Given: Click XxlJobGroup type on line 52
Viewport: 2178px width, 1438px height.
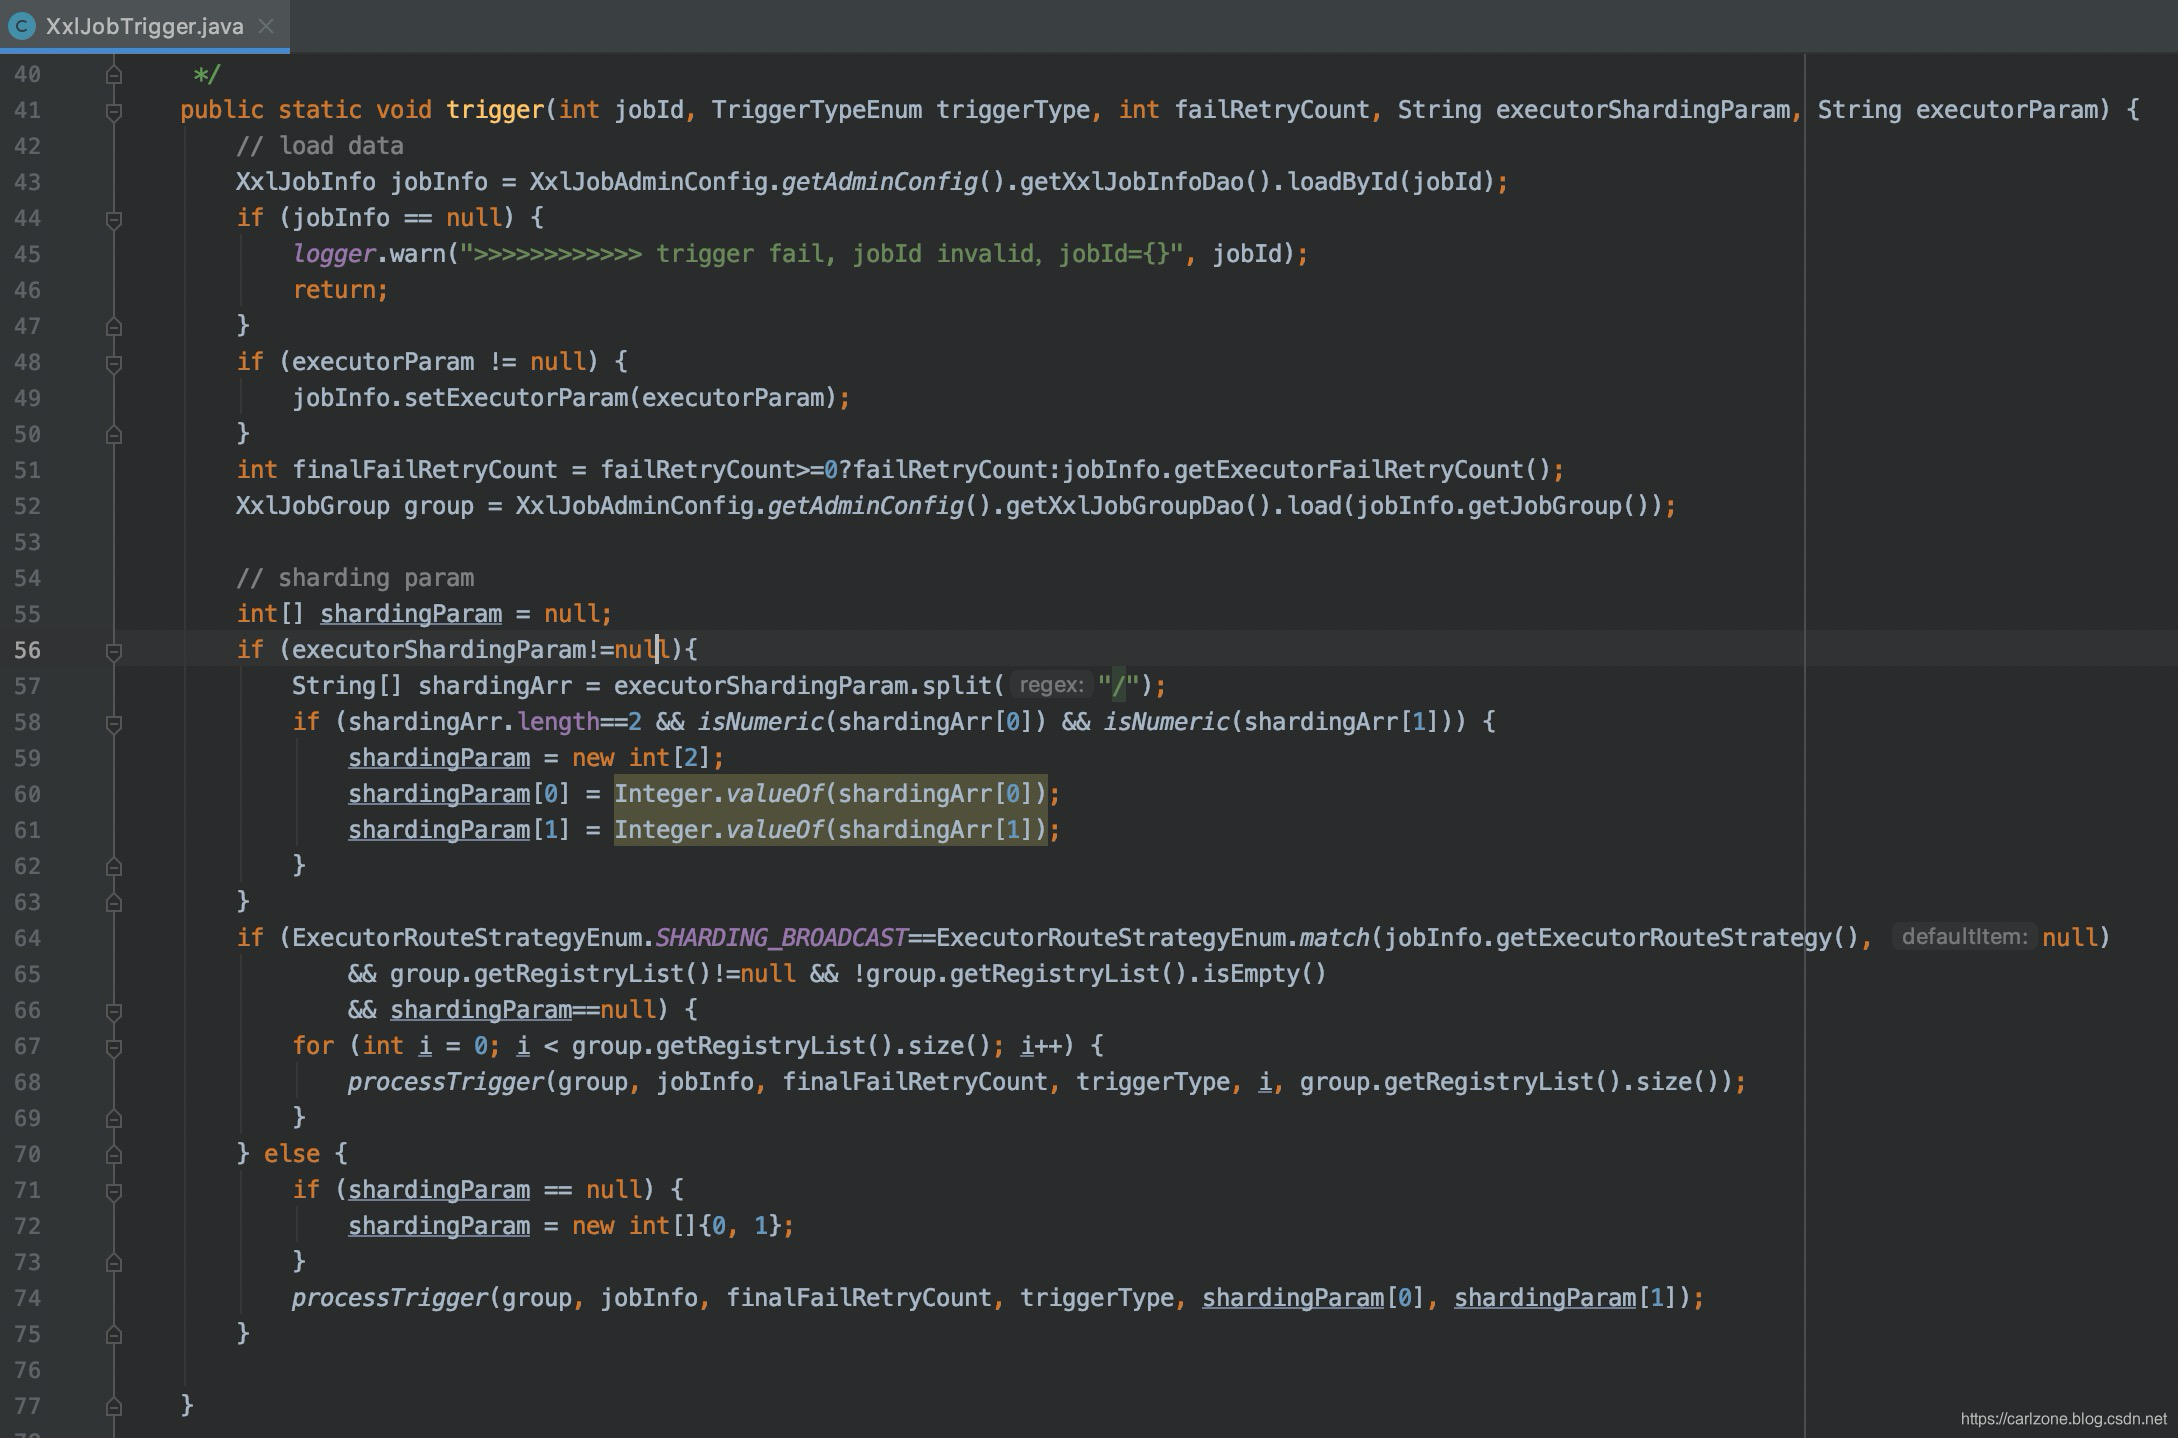Looking at the screenshot, I should tap(313, 506).
